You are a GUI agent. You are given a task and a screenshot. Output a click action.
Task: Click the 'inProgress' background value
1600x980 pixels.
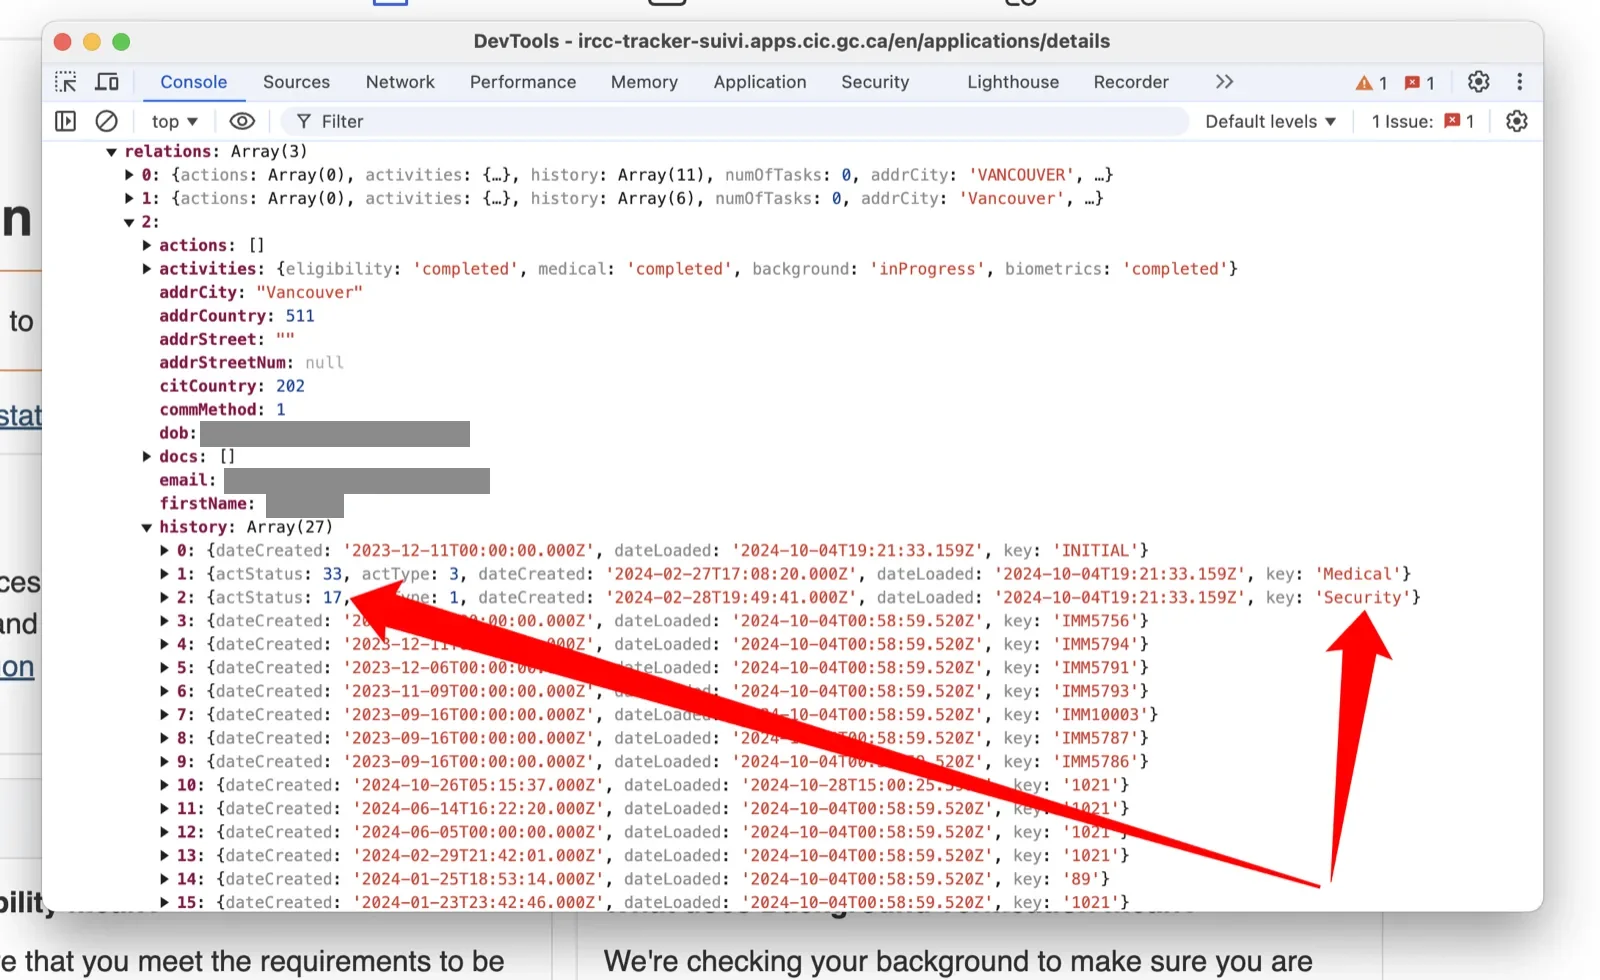pyautogui.click(x=927, y=268)
